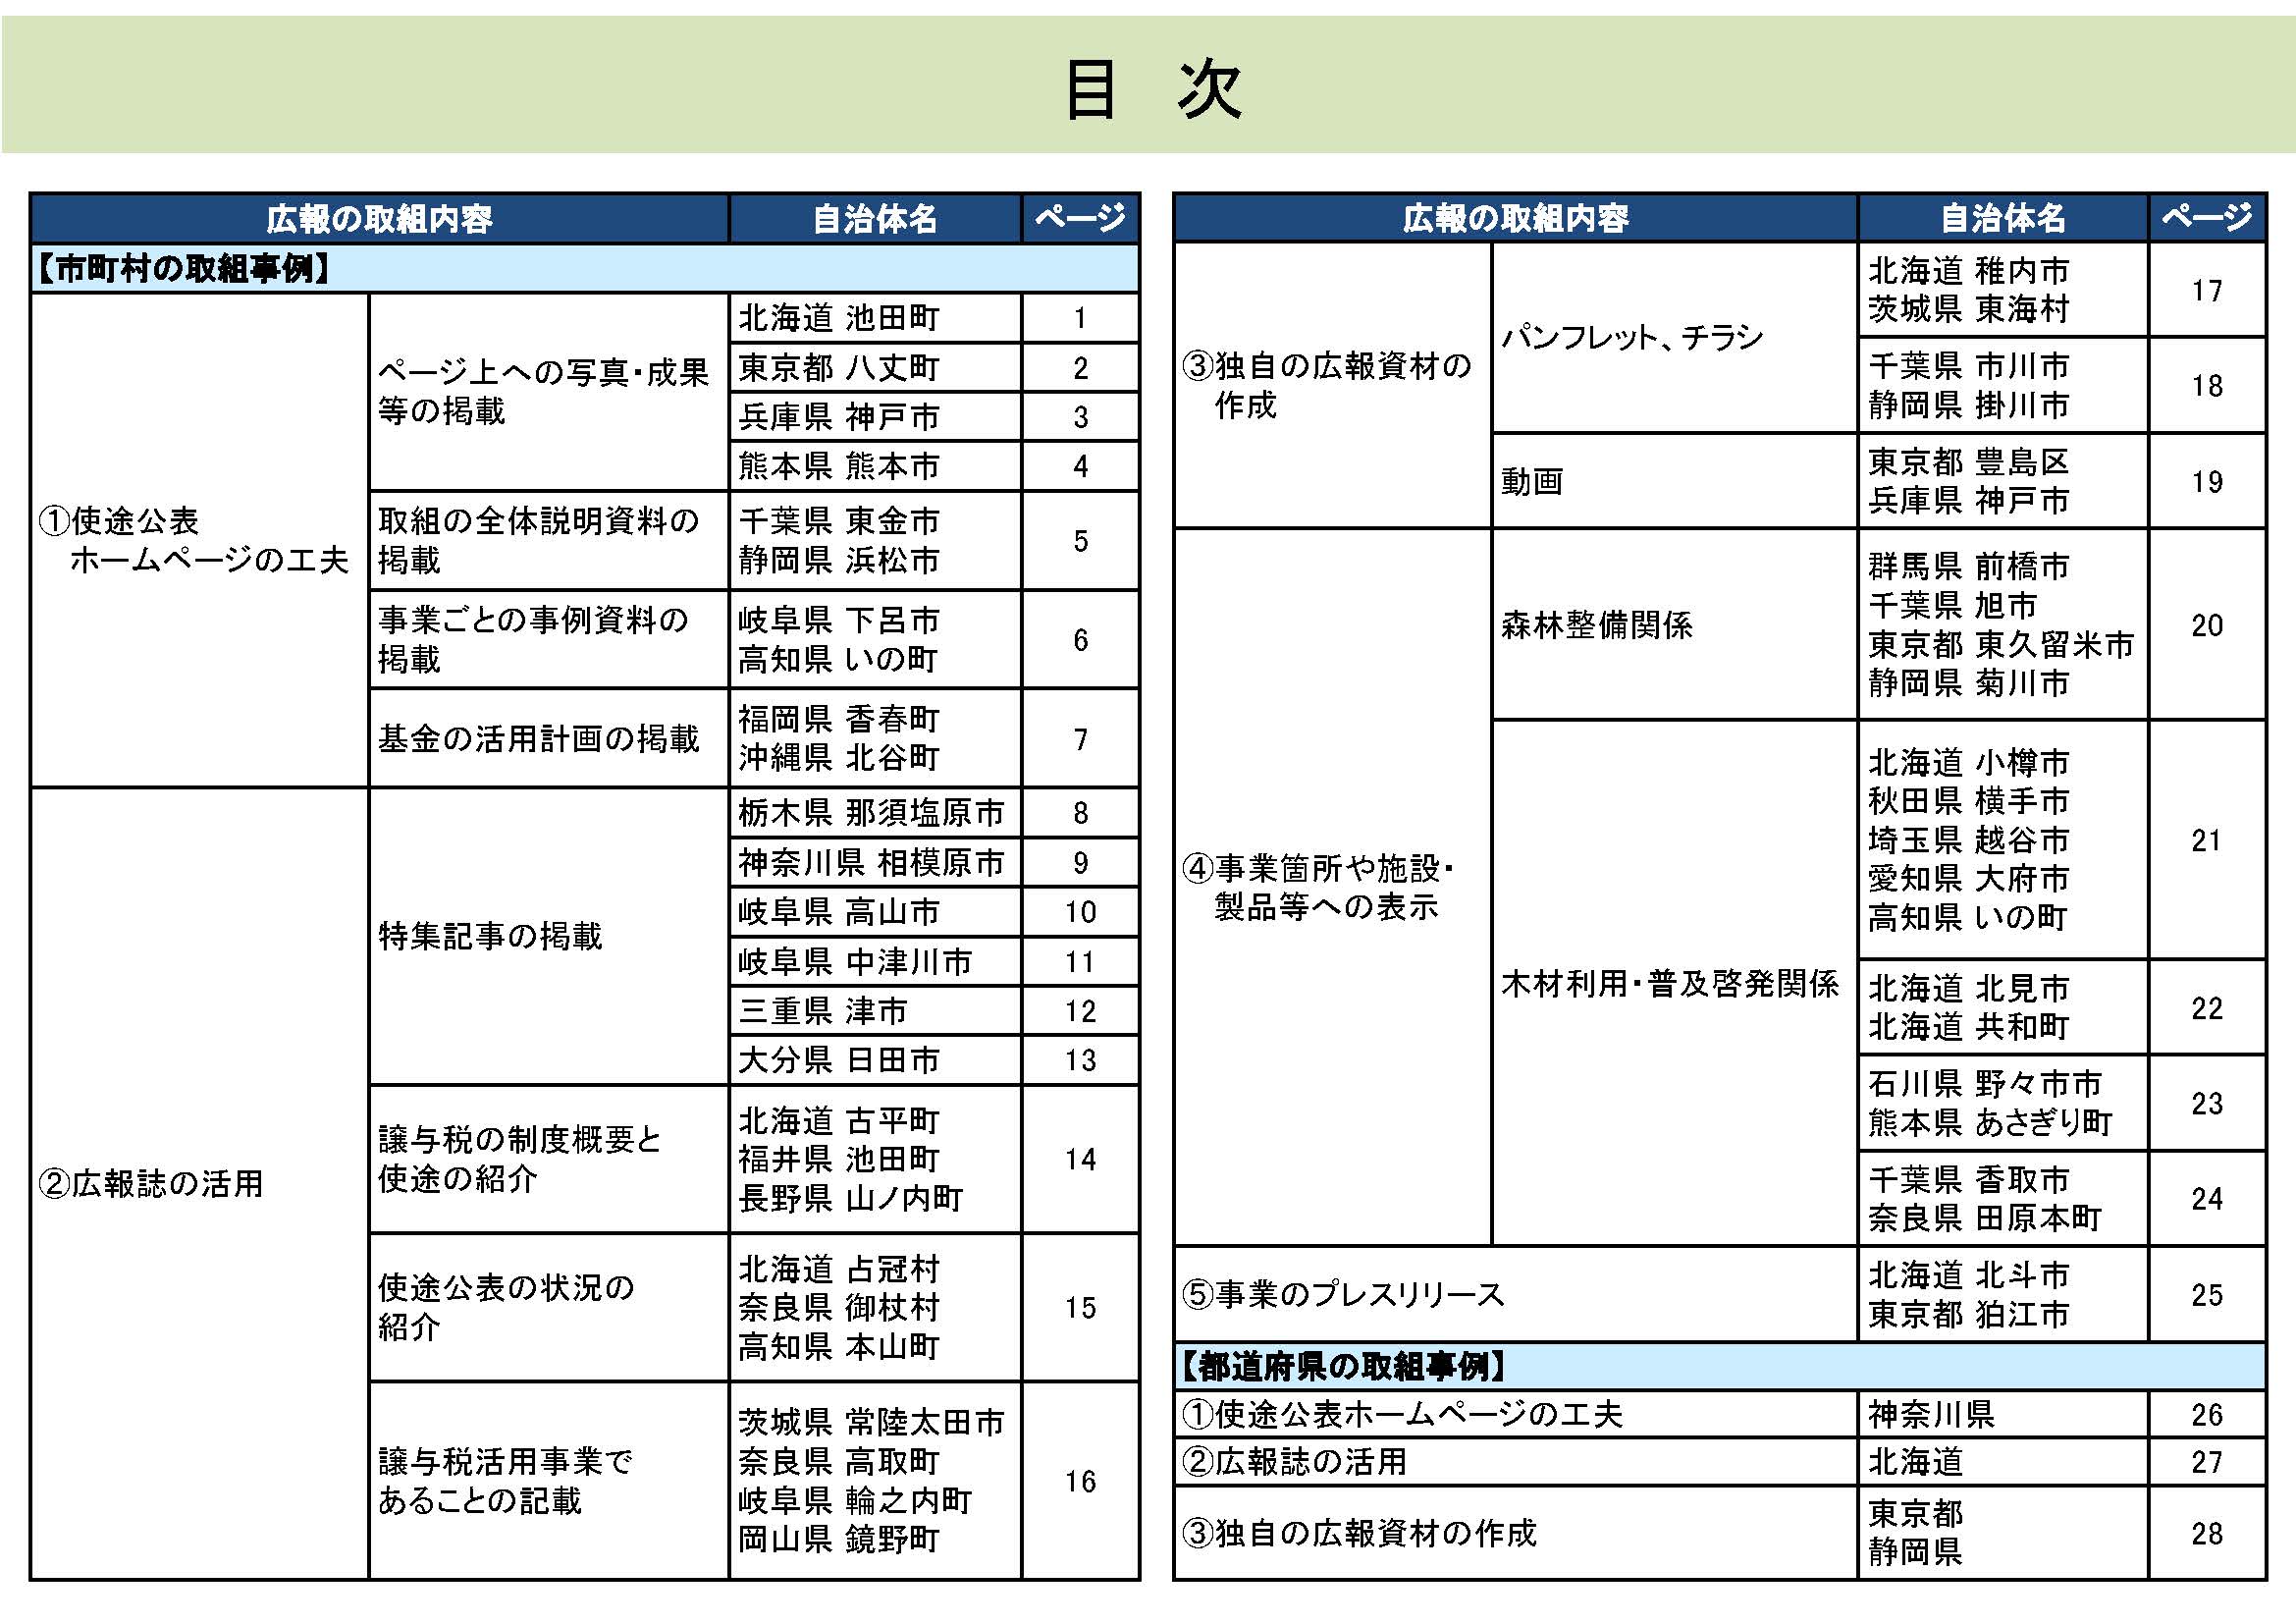
Task: Click ④事業箇所や施設・製品等への表示 cell
Action: [x=1332, y=887]
